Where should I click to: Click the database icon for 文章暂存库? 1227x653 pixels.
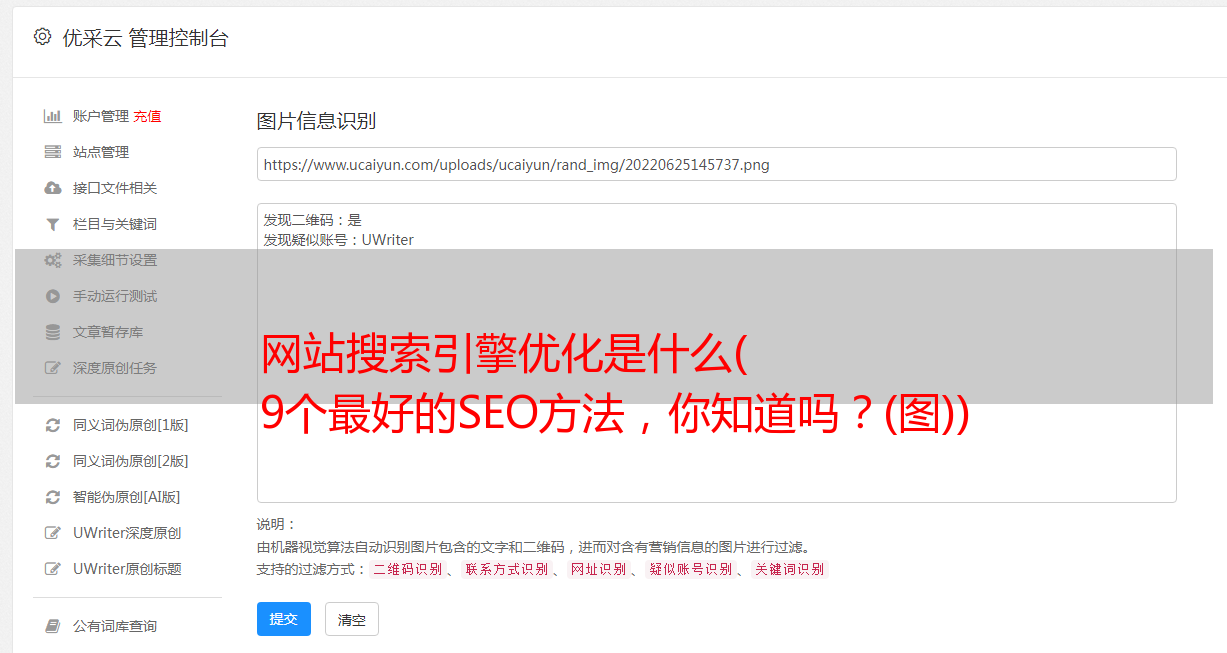[53, 332]
